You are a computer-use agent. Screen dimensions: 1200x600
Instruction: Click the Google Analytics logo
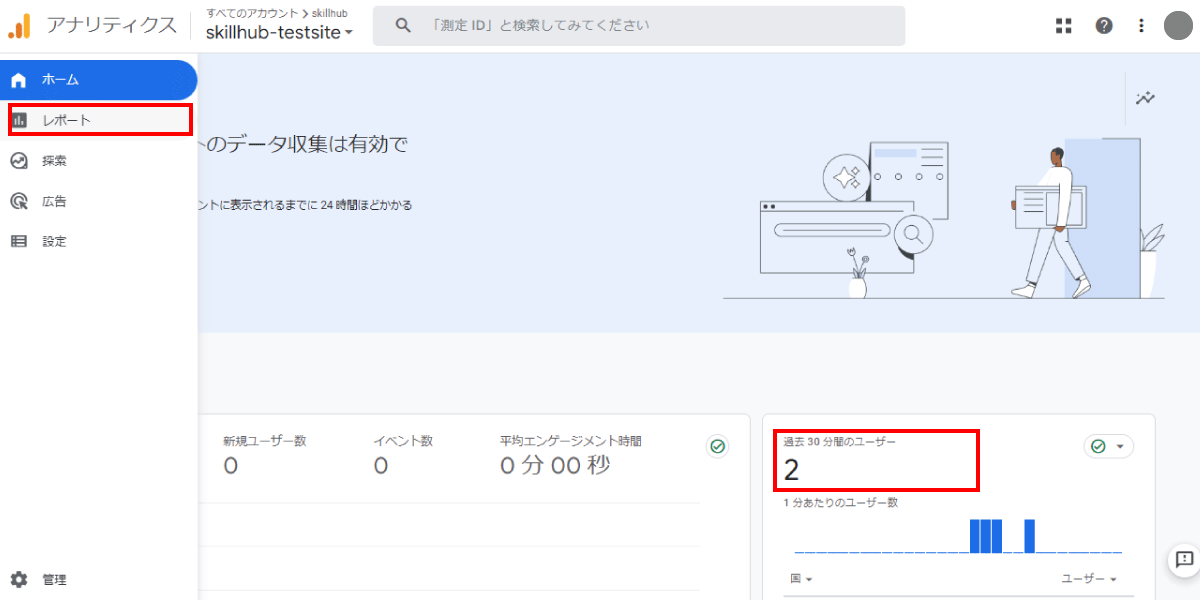coord(20,25)
